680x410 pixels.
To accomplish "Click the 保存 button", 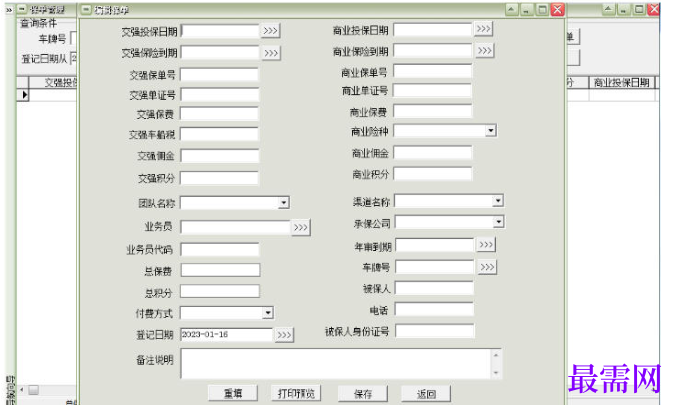I will pos(363,394).
